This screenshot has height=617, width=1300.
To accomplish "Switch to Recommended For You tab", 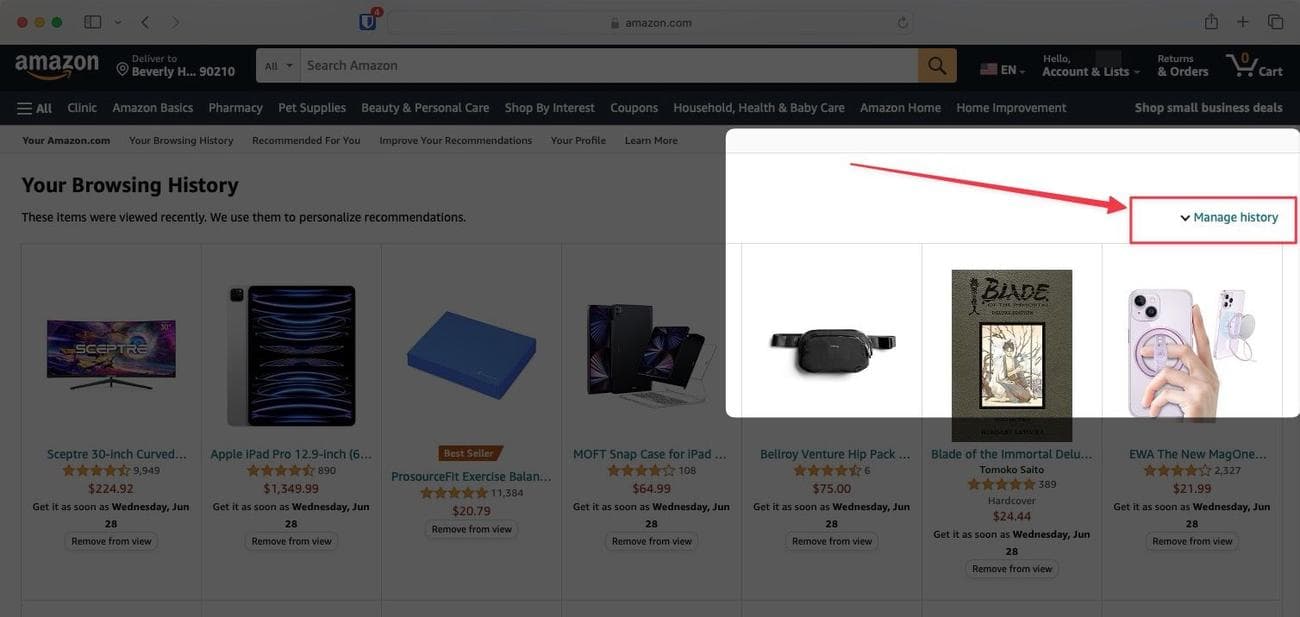I will tap(306, 140).
